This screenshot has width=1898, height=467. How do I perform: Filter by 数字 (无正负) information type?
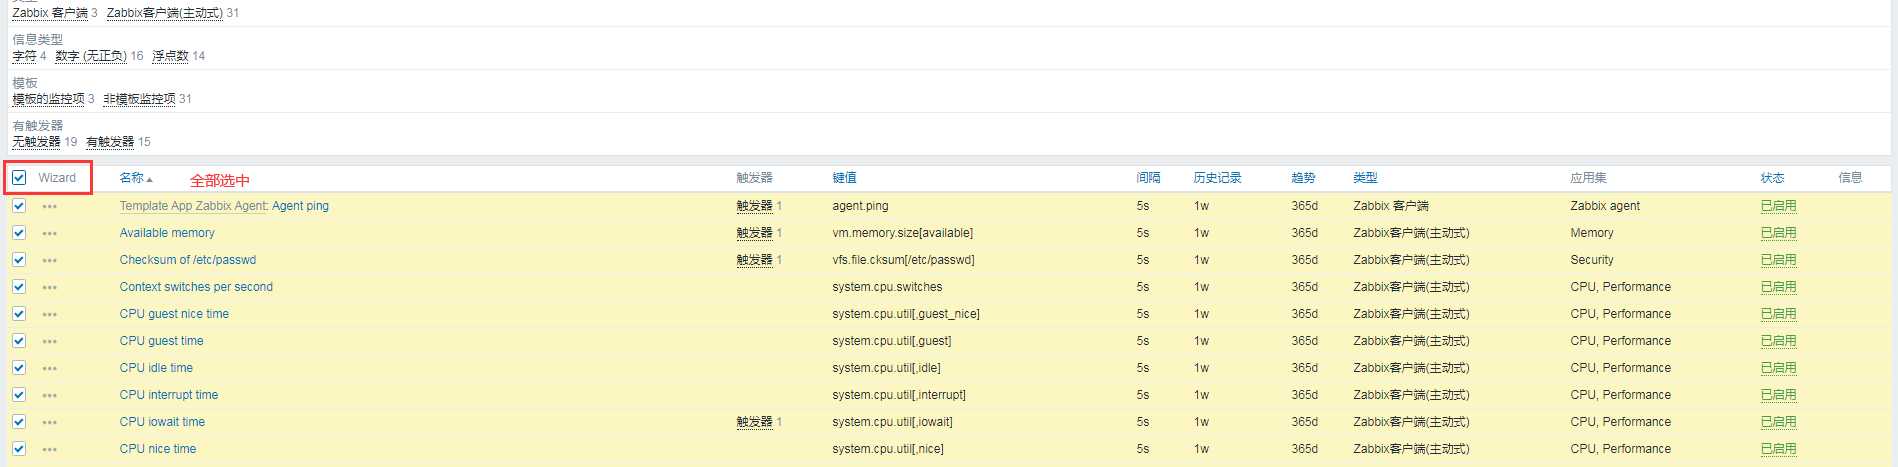[91, 56]
